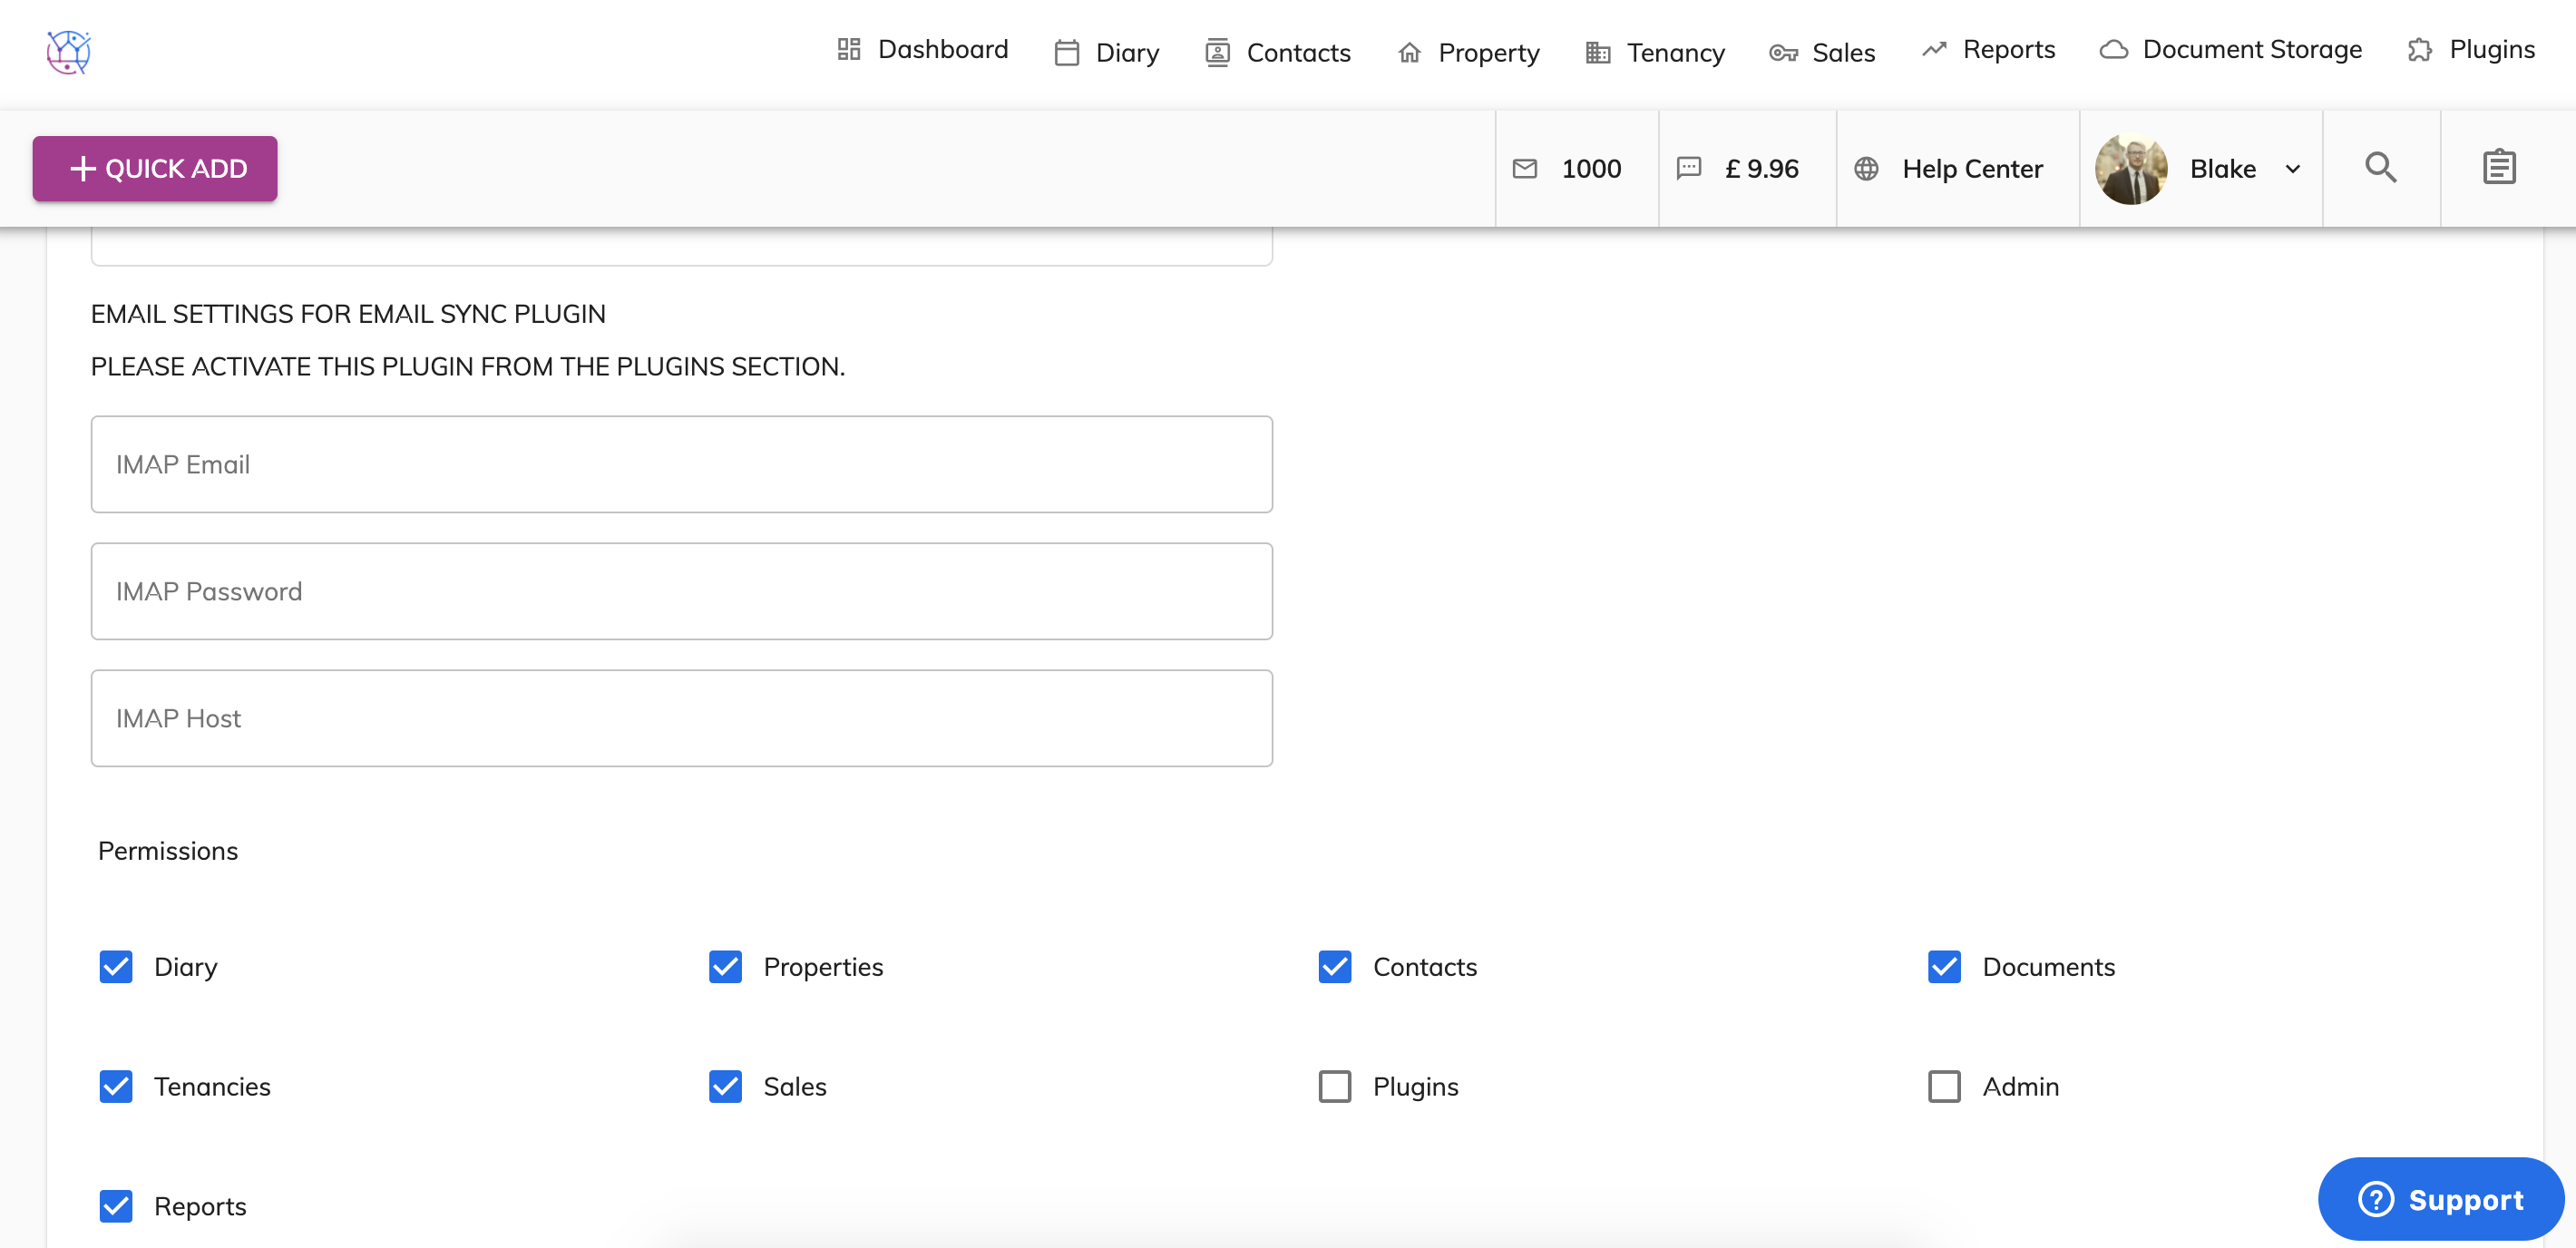The image size is (2576, 1248).
Task: Click the app logo icon
Action: 68,52
